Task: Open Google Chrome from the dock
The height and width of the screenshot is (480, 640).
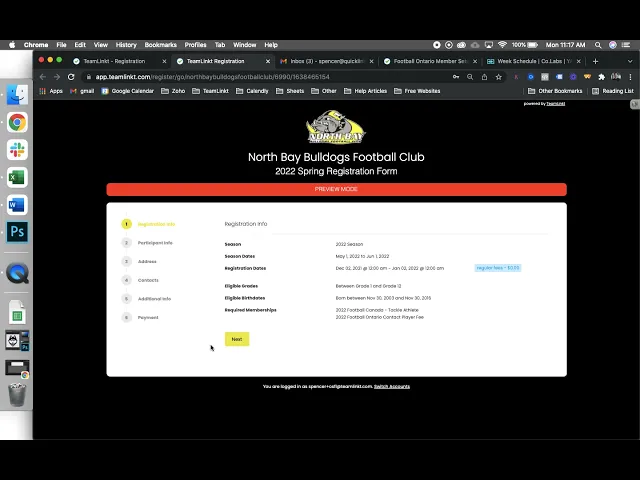Action: 17,122
